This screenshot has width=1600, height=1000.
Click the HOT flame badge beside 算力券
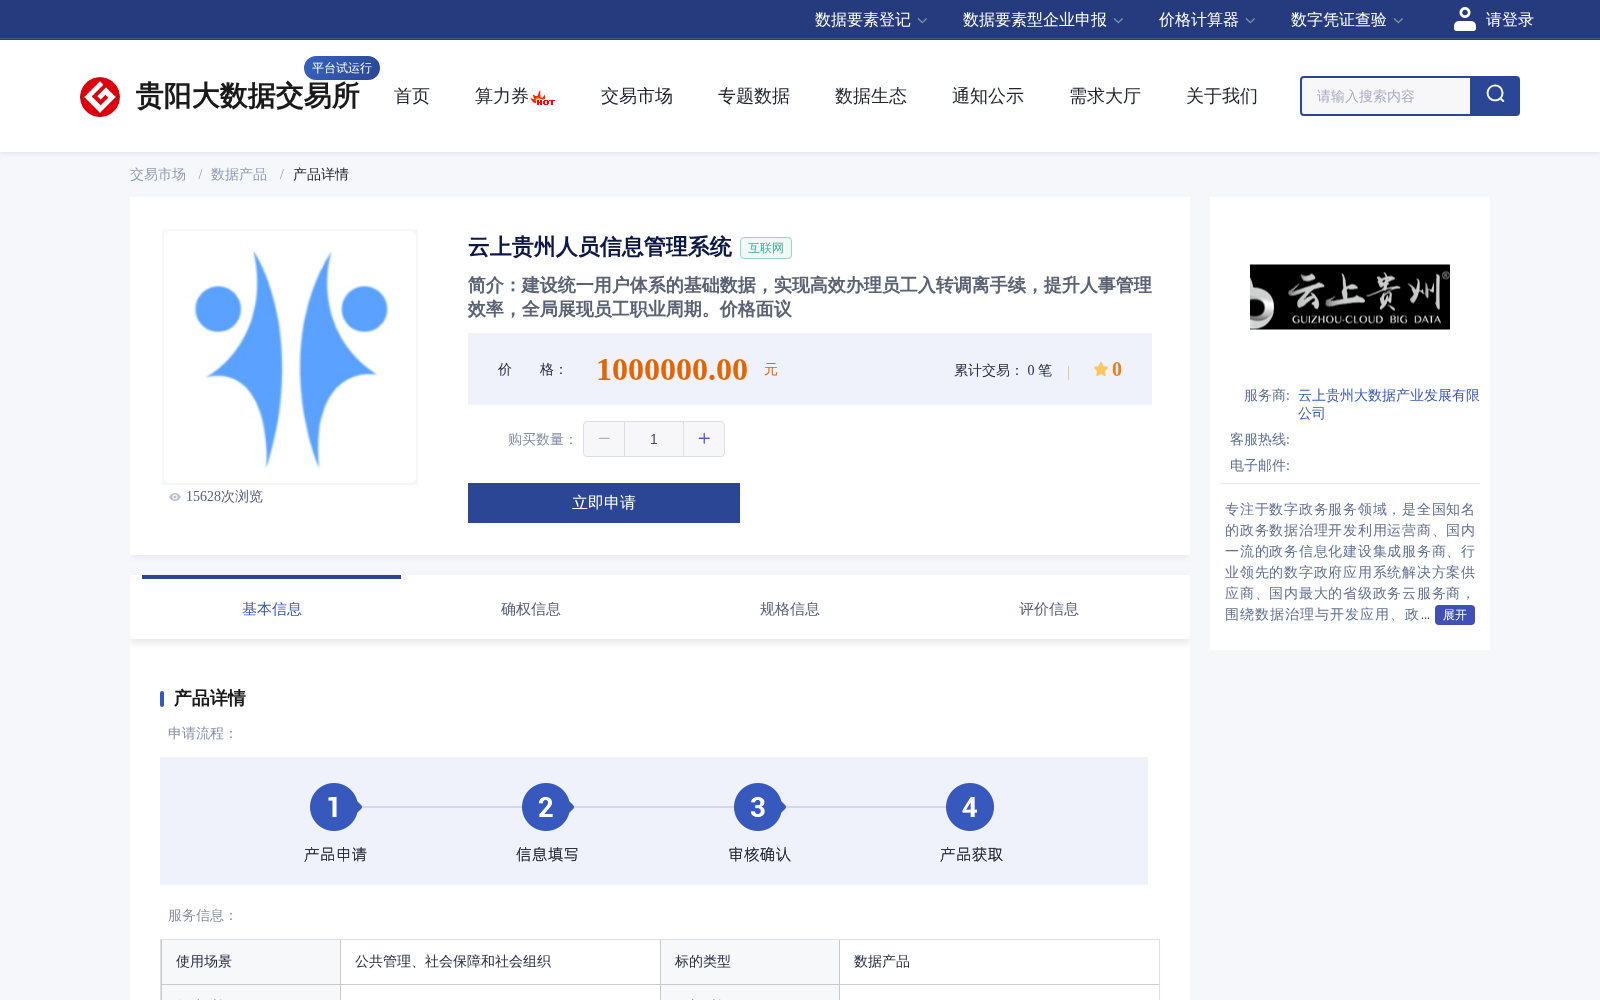543,99
